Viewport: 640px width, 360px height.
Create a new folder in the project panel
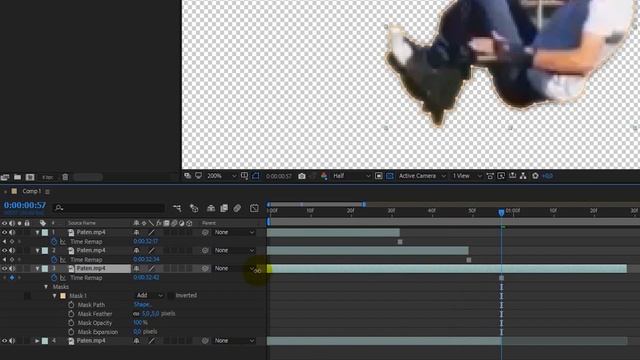pyautogui.click(x=18, y=177)
